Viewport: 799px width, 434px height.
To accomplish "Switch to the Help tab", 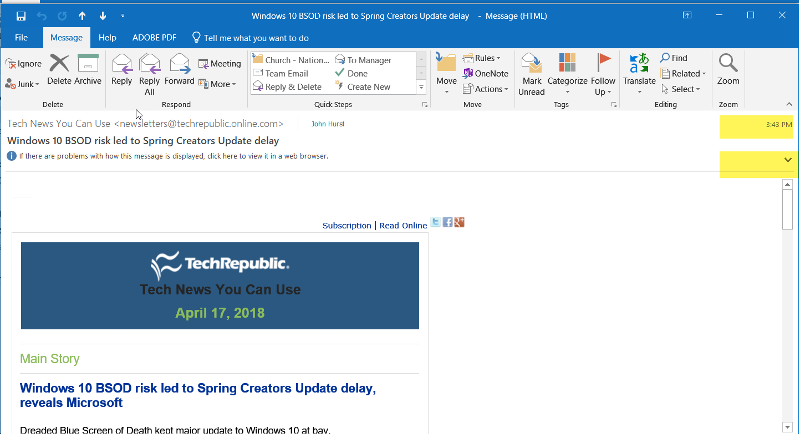I will [x=107, y=38].
